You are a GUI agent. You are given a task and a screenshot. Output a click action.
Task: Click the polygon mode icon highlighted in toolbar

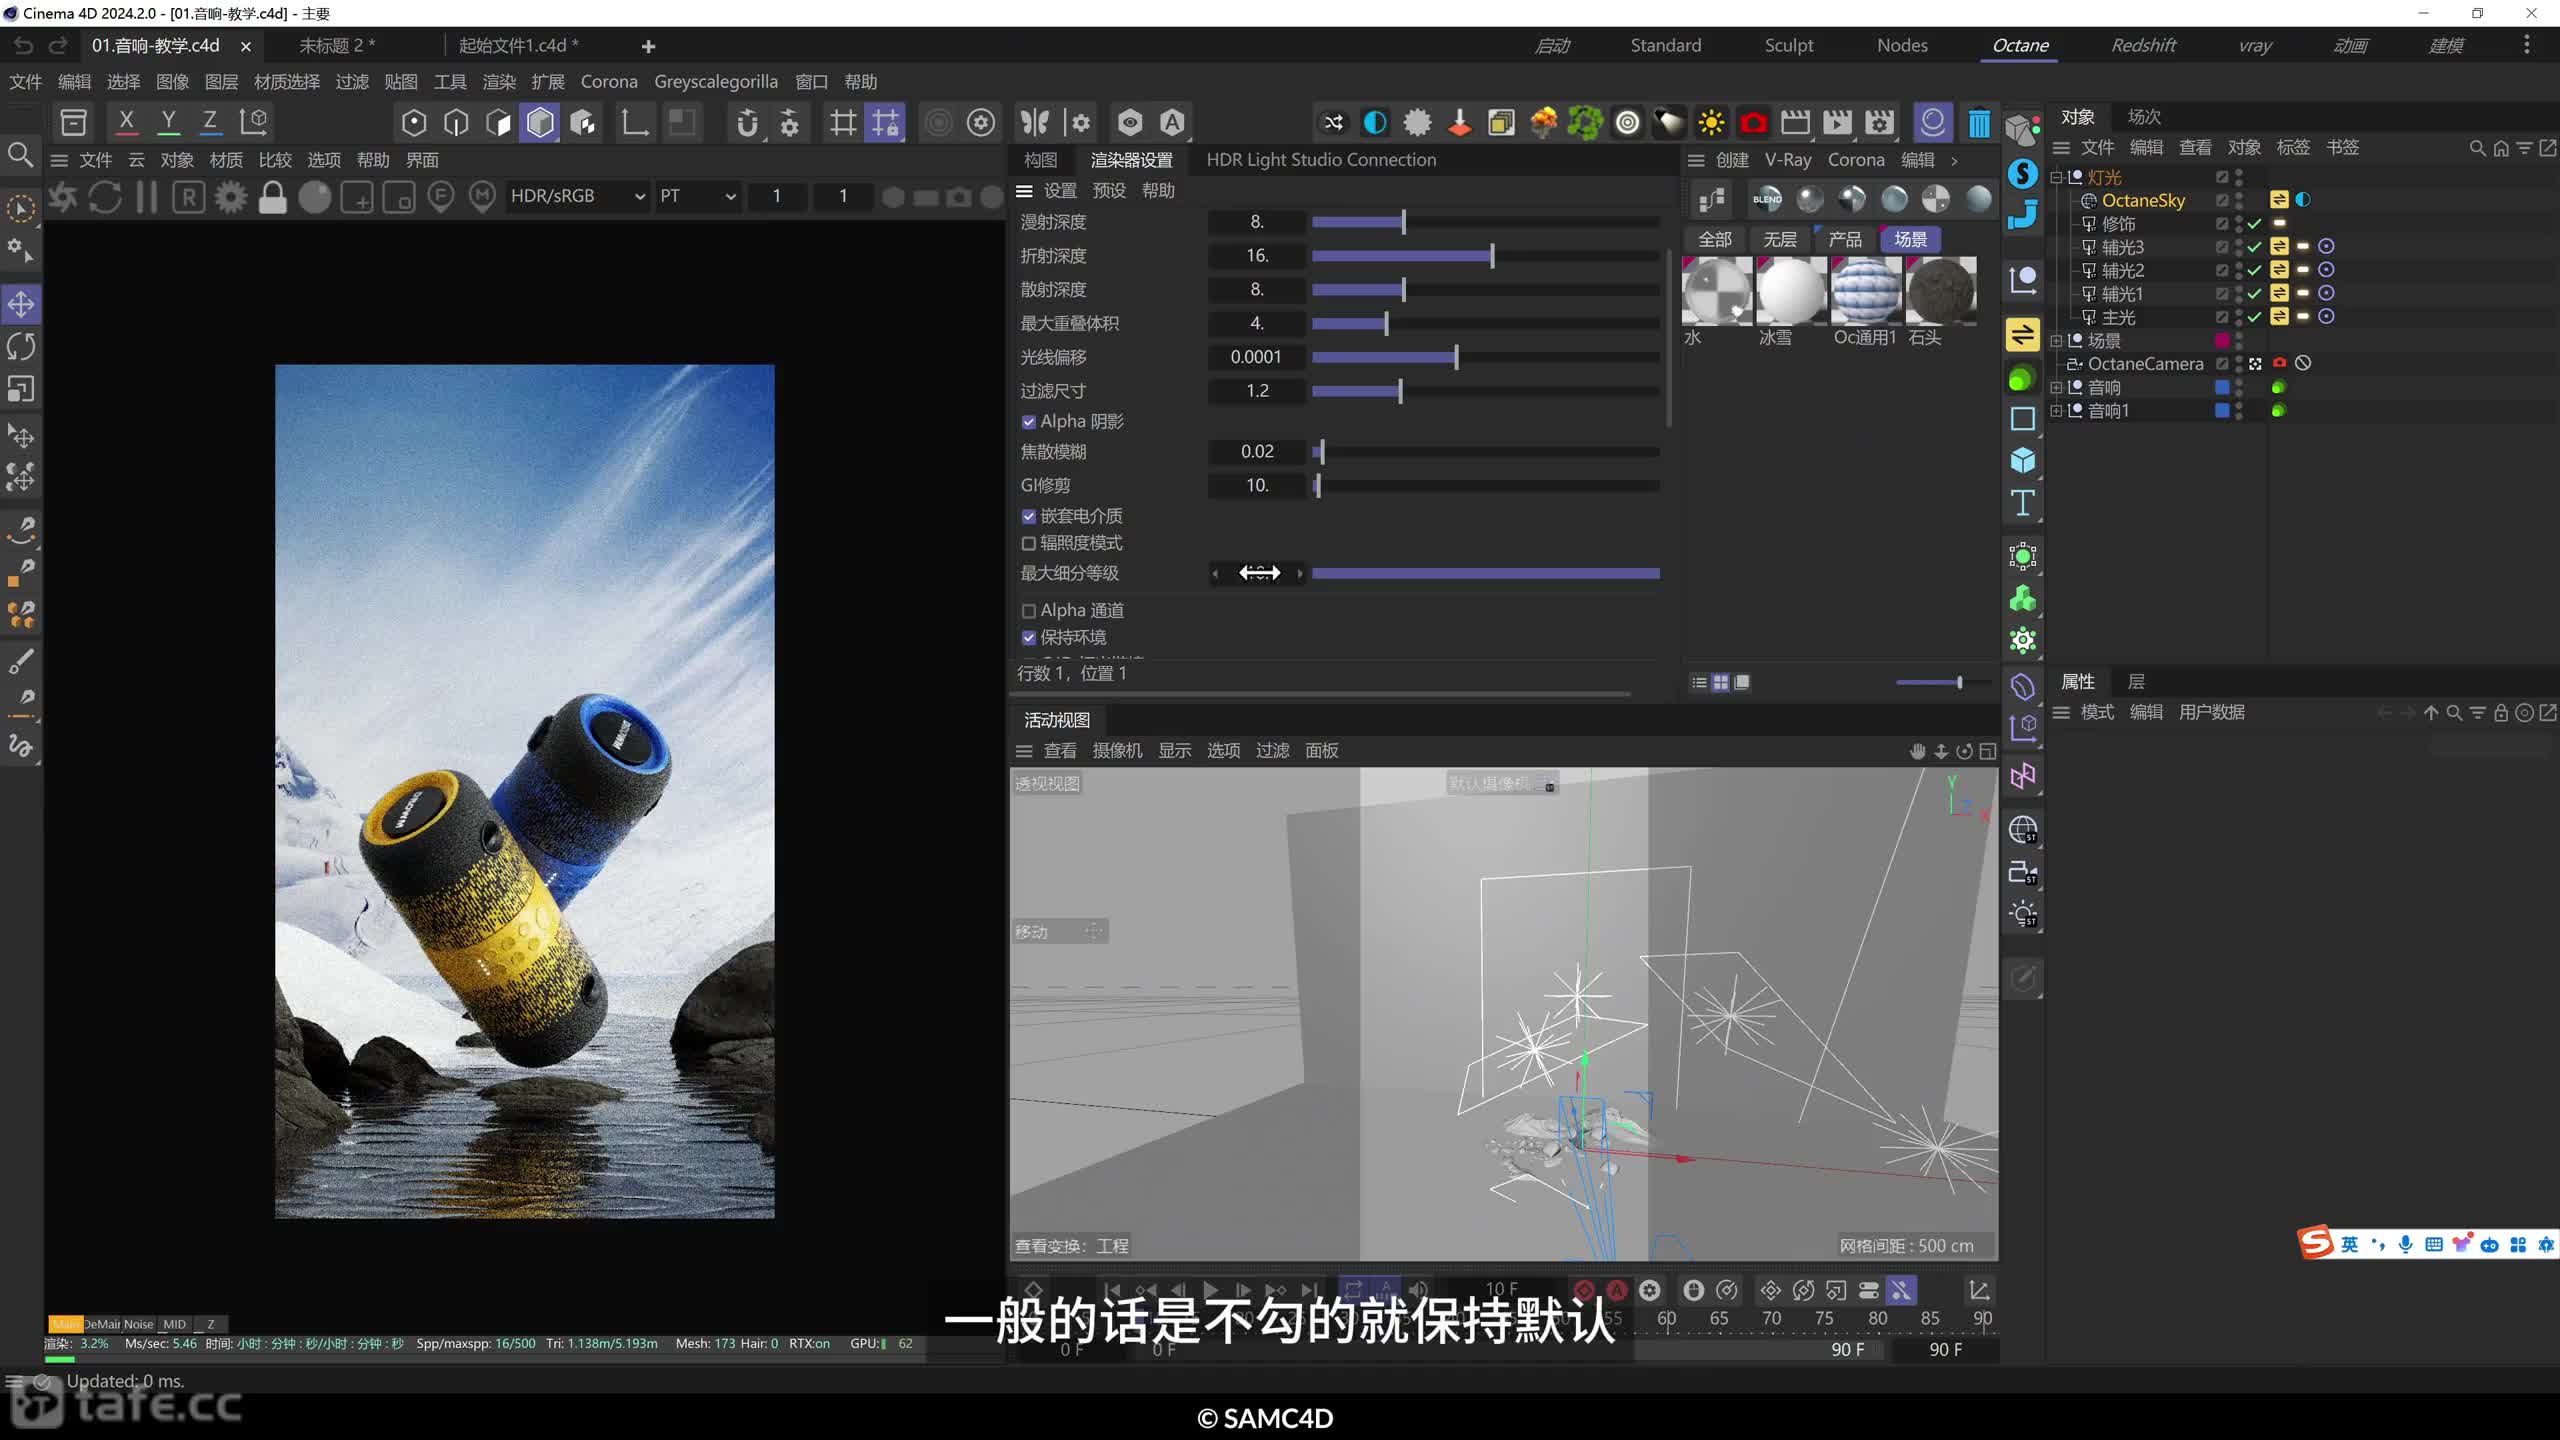tap(540, 123)
